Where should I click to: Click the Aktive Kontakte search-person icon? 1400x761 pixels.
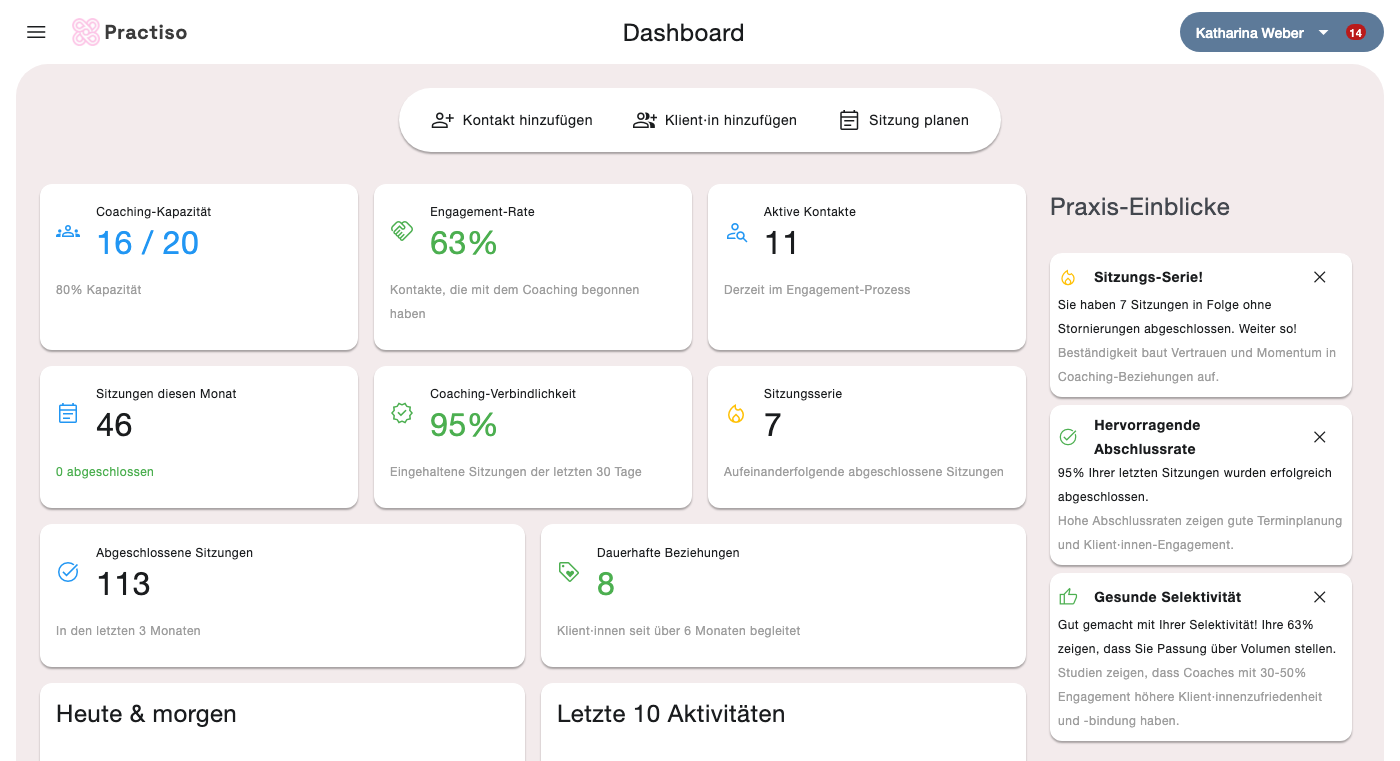[x=736, y=232]
